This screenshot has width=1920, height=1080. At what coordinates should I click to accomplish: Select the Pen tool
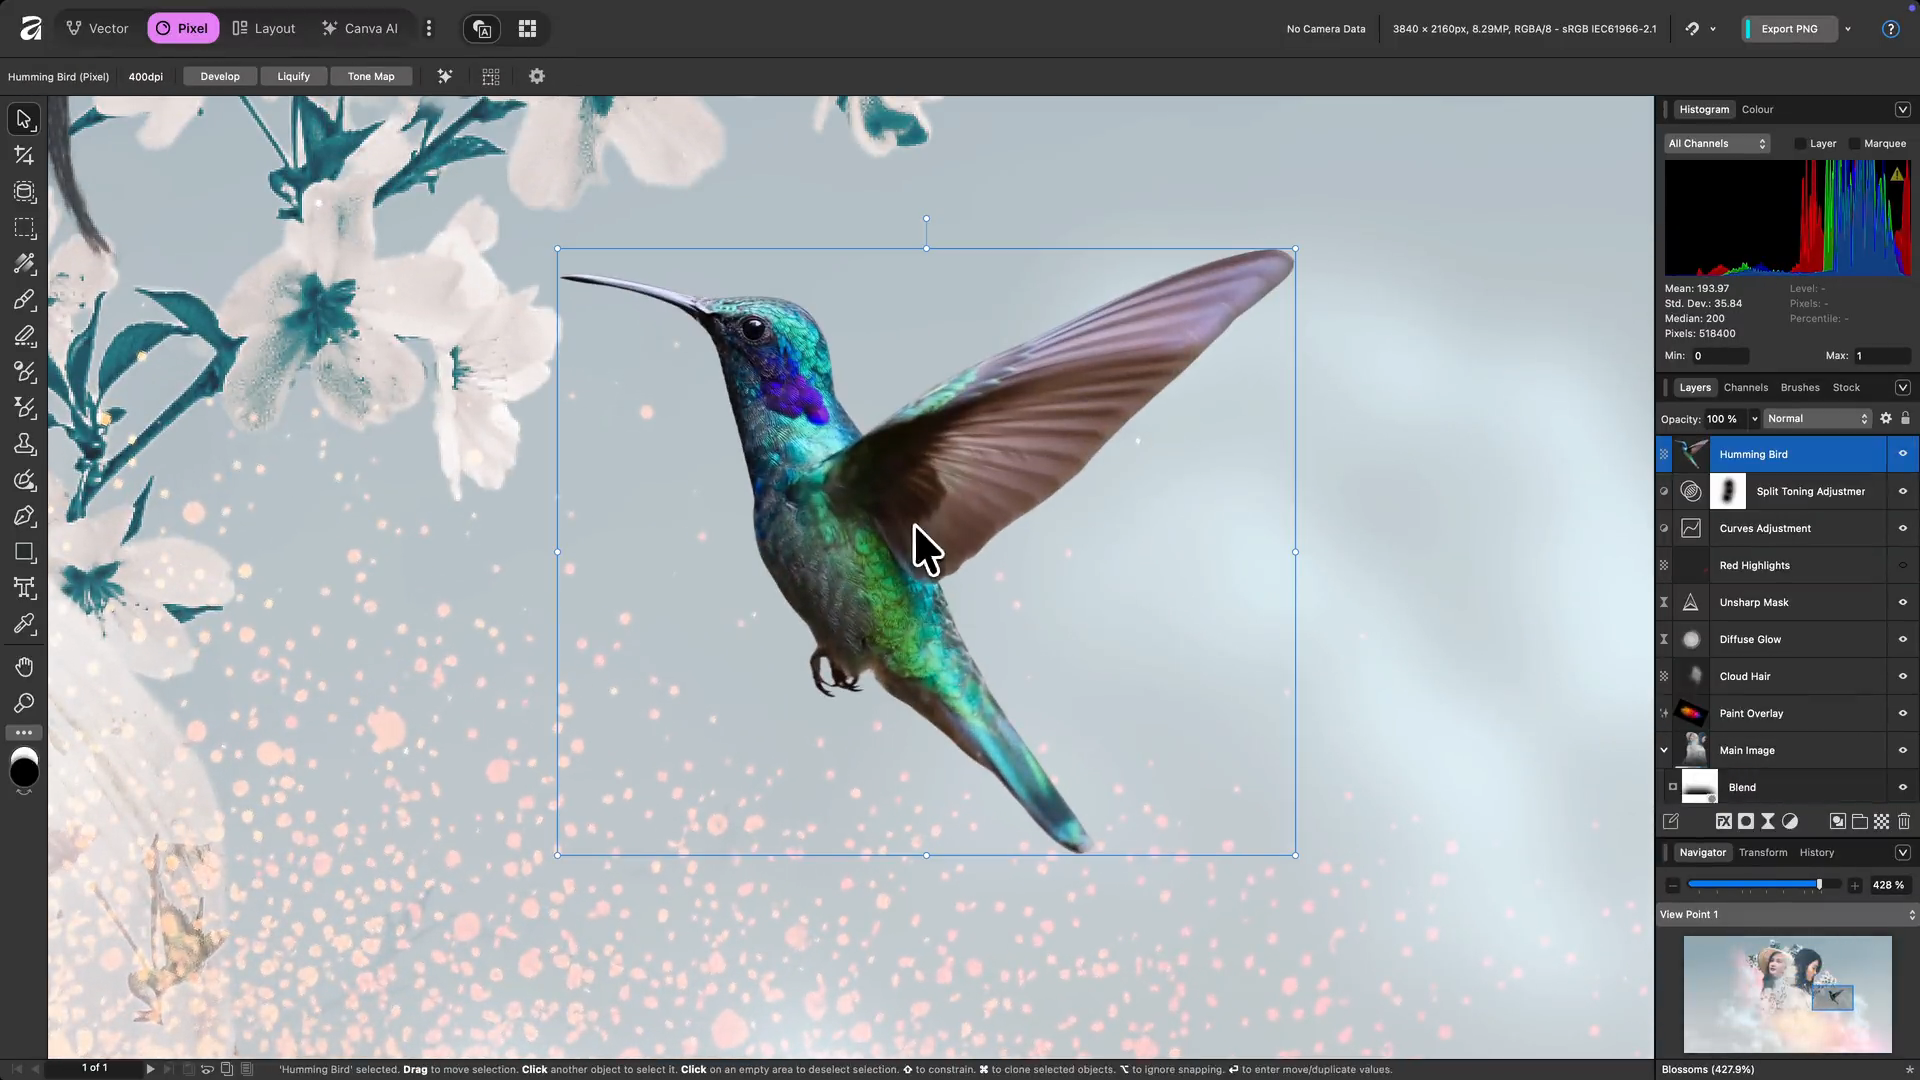click(x=24, y=516)
